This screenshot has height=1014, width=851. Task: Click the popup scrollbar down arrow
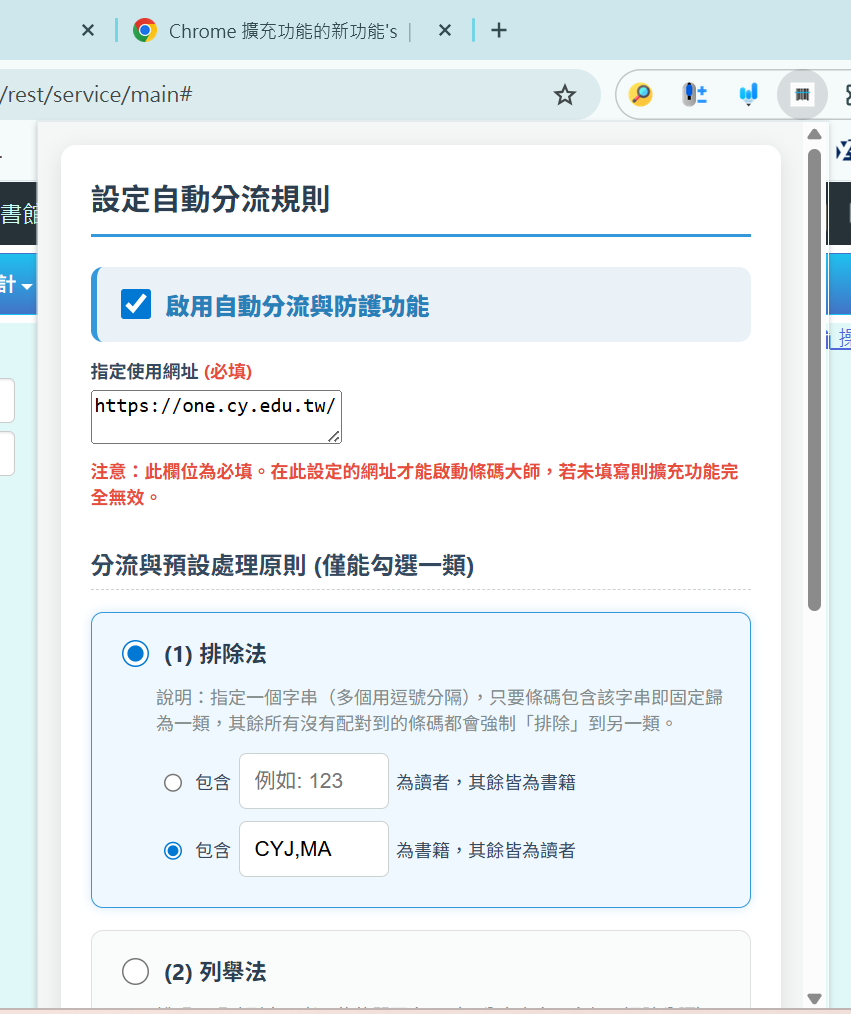pyautogui.click(x=814, y=998)
